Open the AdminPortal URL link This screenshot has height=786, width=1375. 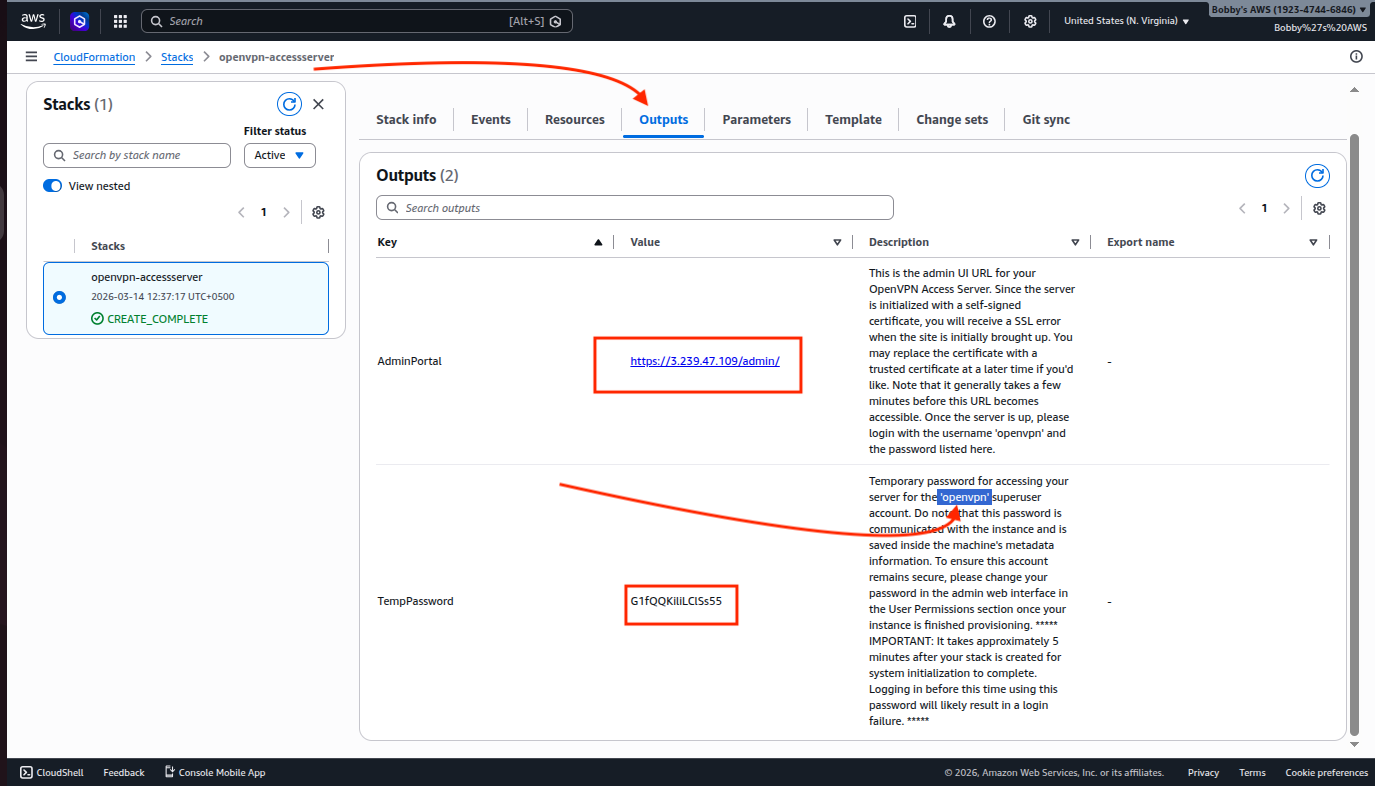(704, 361)
